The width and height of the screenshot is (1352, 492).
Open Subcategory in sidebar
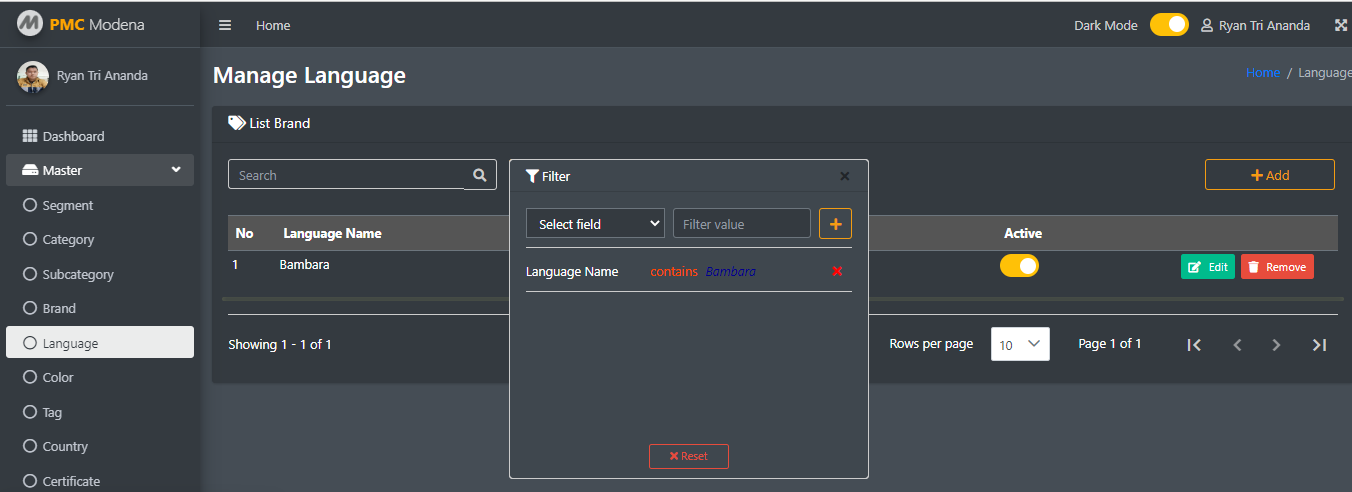tap(100, 274)
